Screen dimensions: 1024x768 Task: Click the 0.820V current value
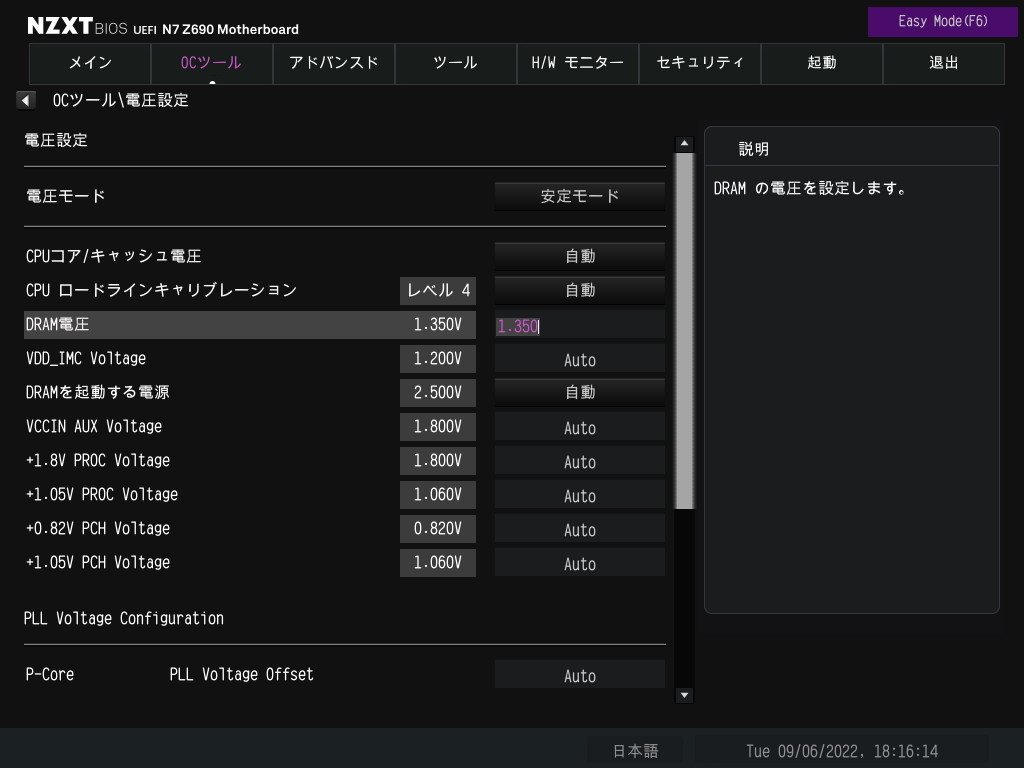point(438,528)
